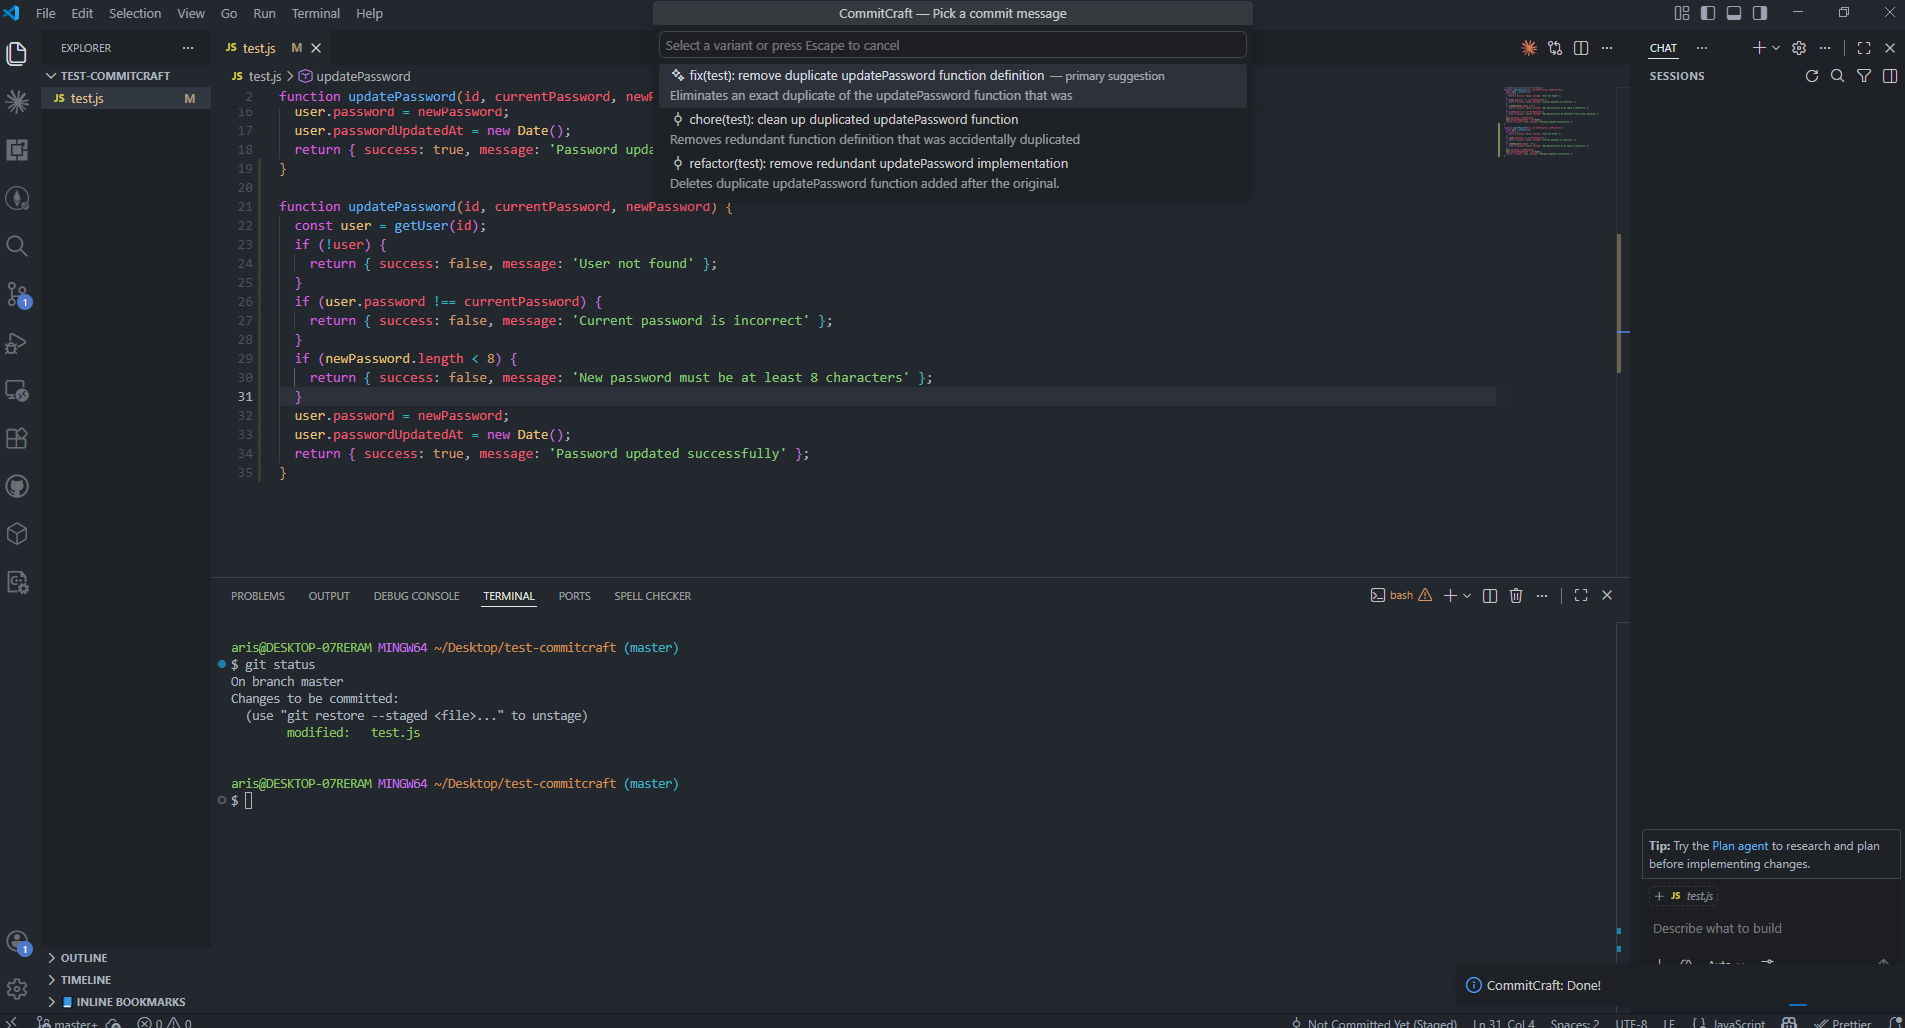Screen dimensions: 1905x1028
Task: Select refactor(test) commit message variant
Action: click(x=953, y=174)
